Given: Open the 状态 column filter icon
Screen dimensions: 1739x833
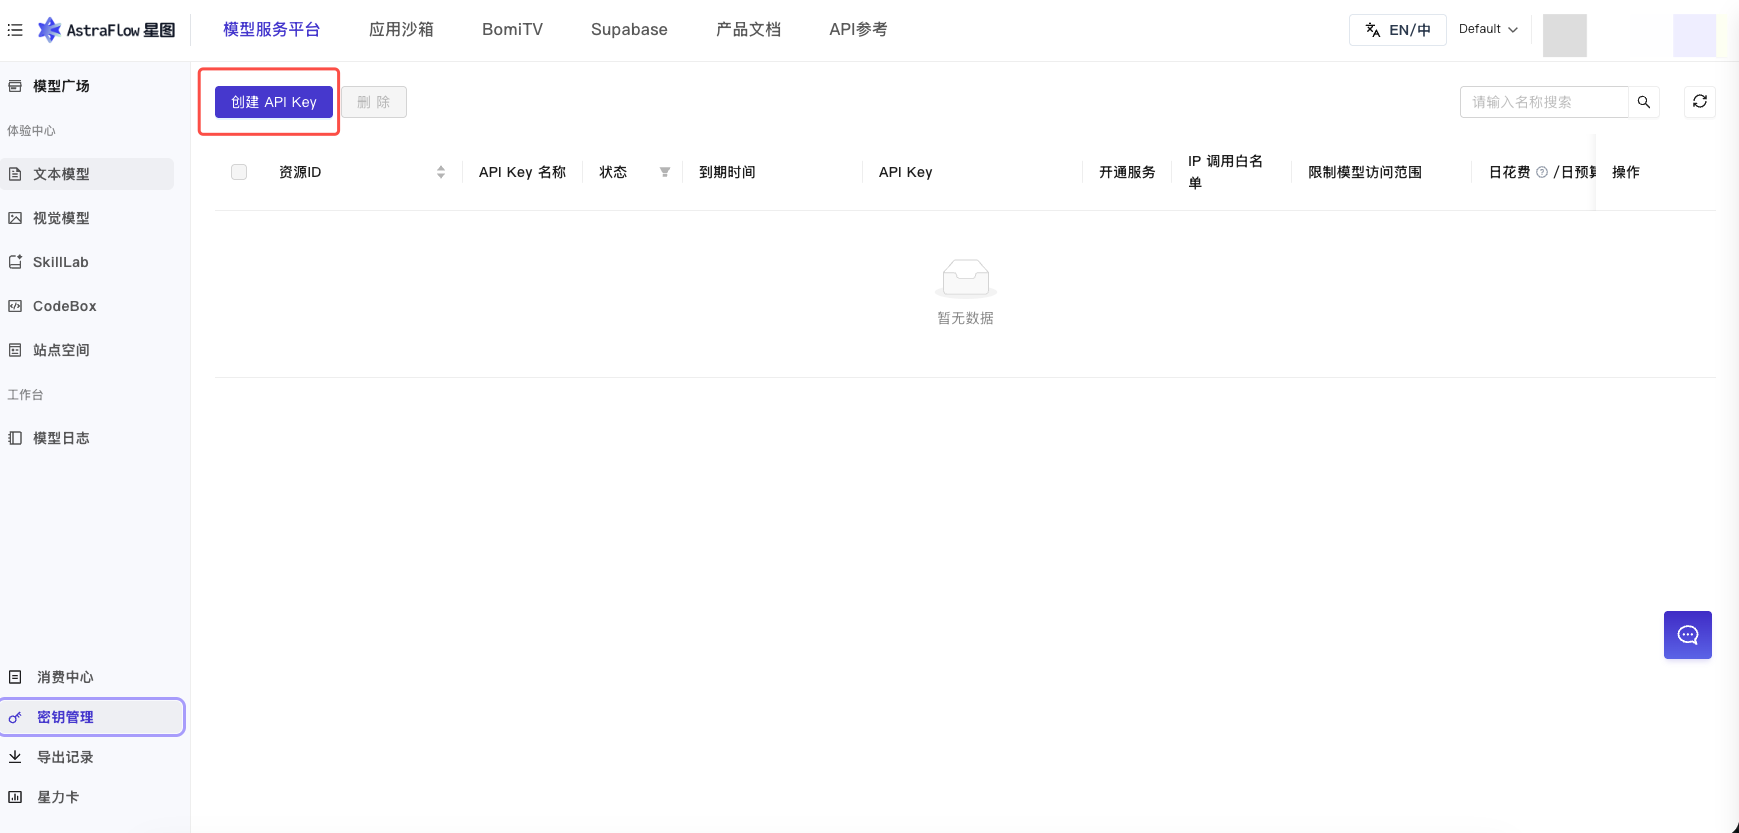Looking at the screenshot, I should point(665,172).
